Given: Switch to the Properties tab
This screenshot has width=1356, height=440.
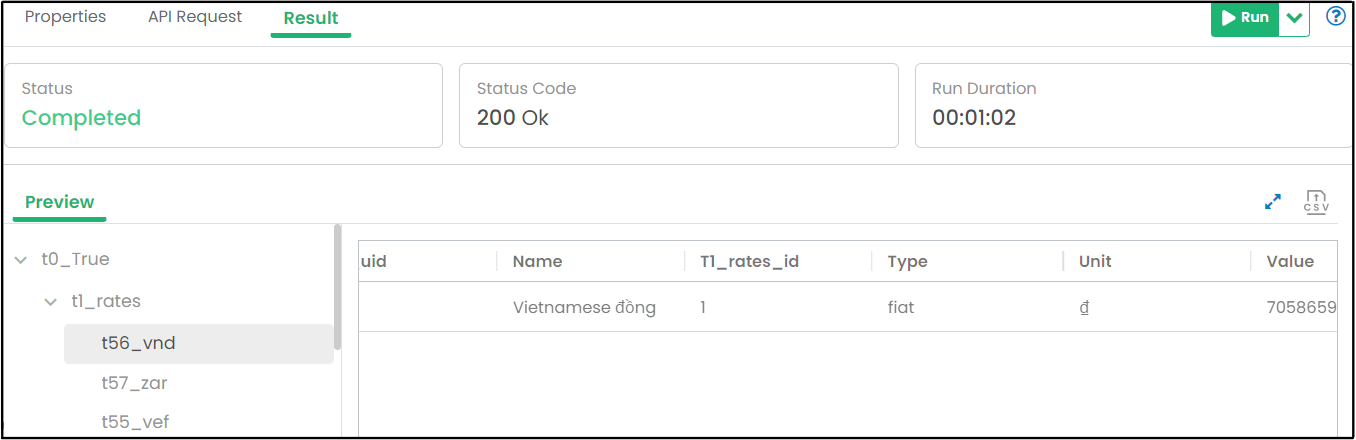Looking at the screenshot, I should point(65,17).
